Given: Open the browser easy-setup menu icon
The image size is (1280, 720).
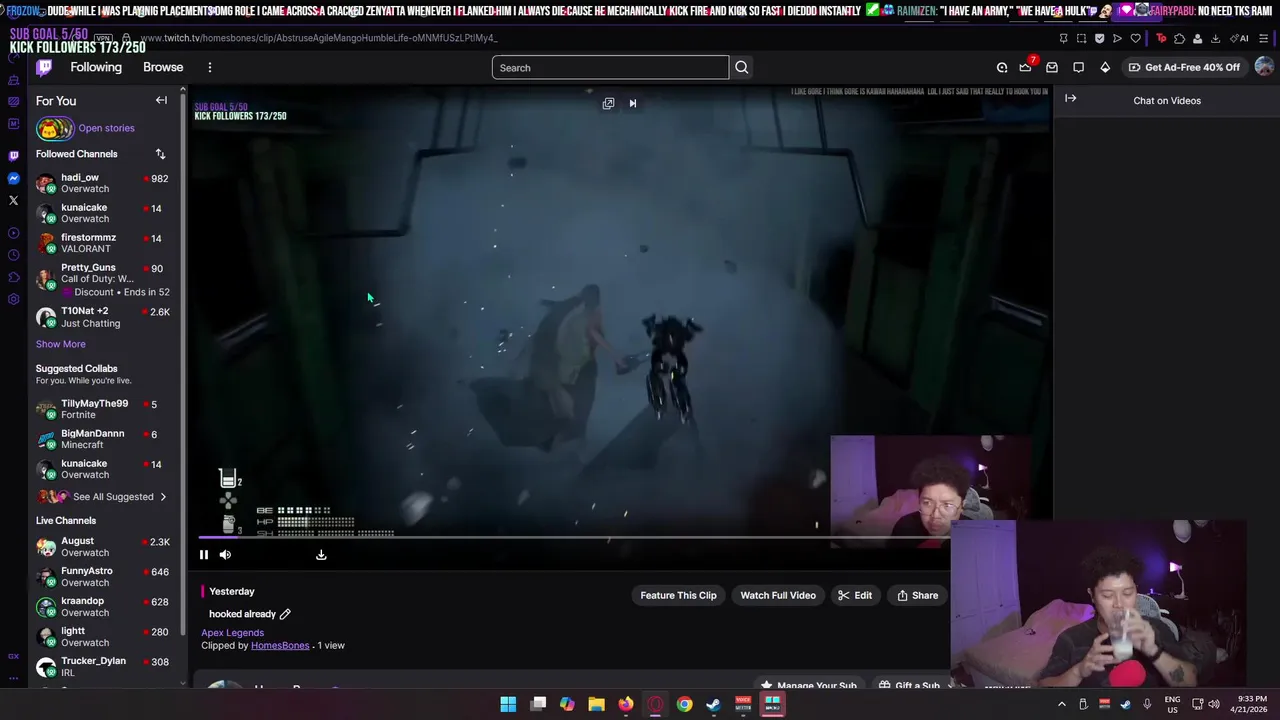Looking at the screenshot, I should pos(1264,38).
